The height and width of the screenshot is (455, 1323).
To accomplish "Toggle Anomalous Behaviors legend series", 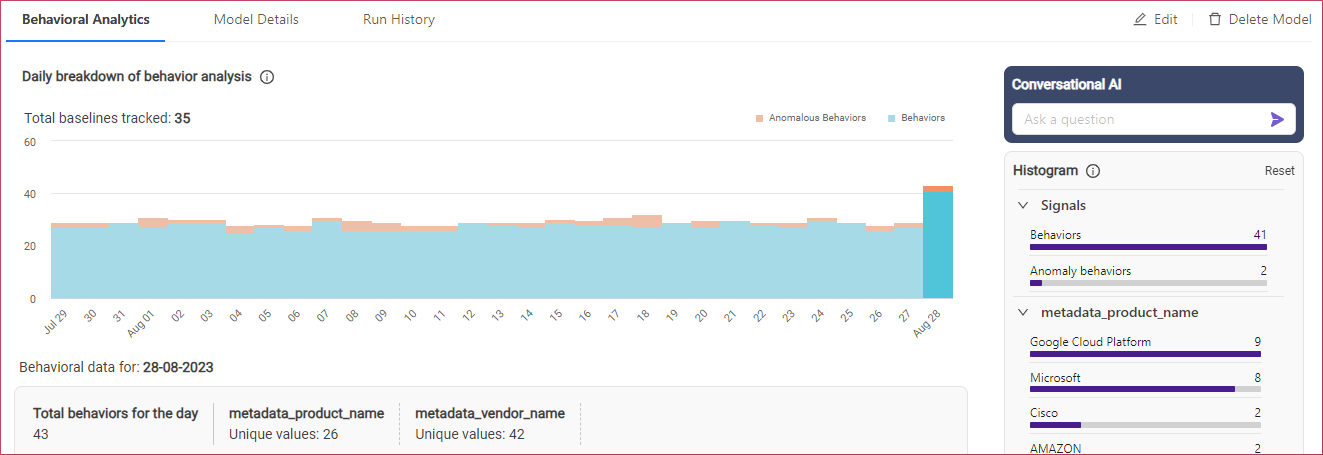I will pos(810,118).
